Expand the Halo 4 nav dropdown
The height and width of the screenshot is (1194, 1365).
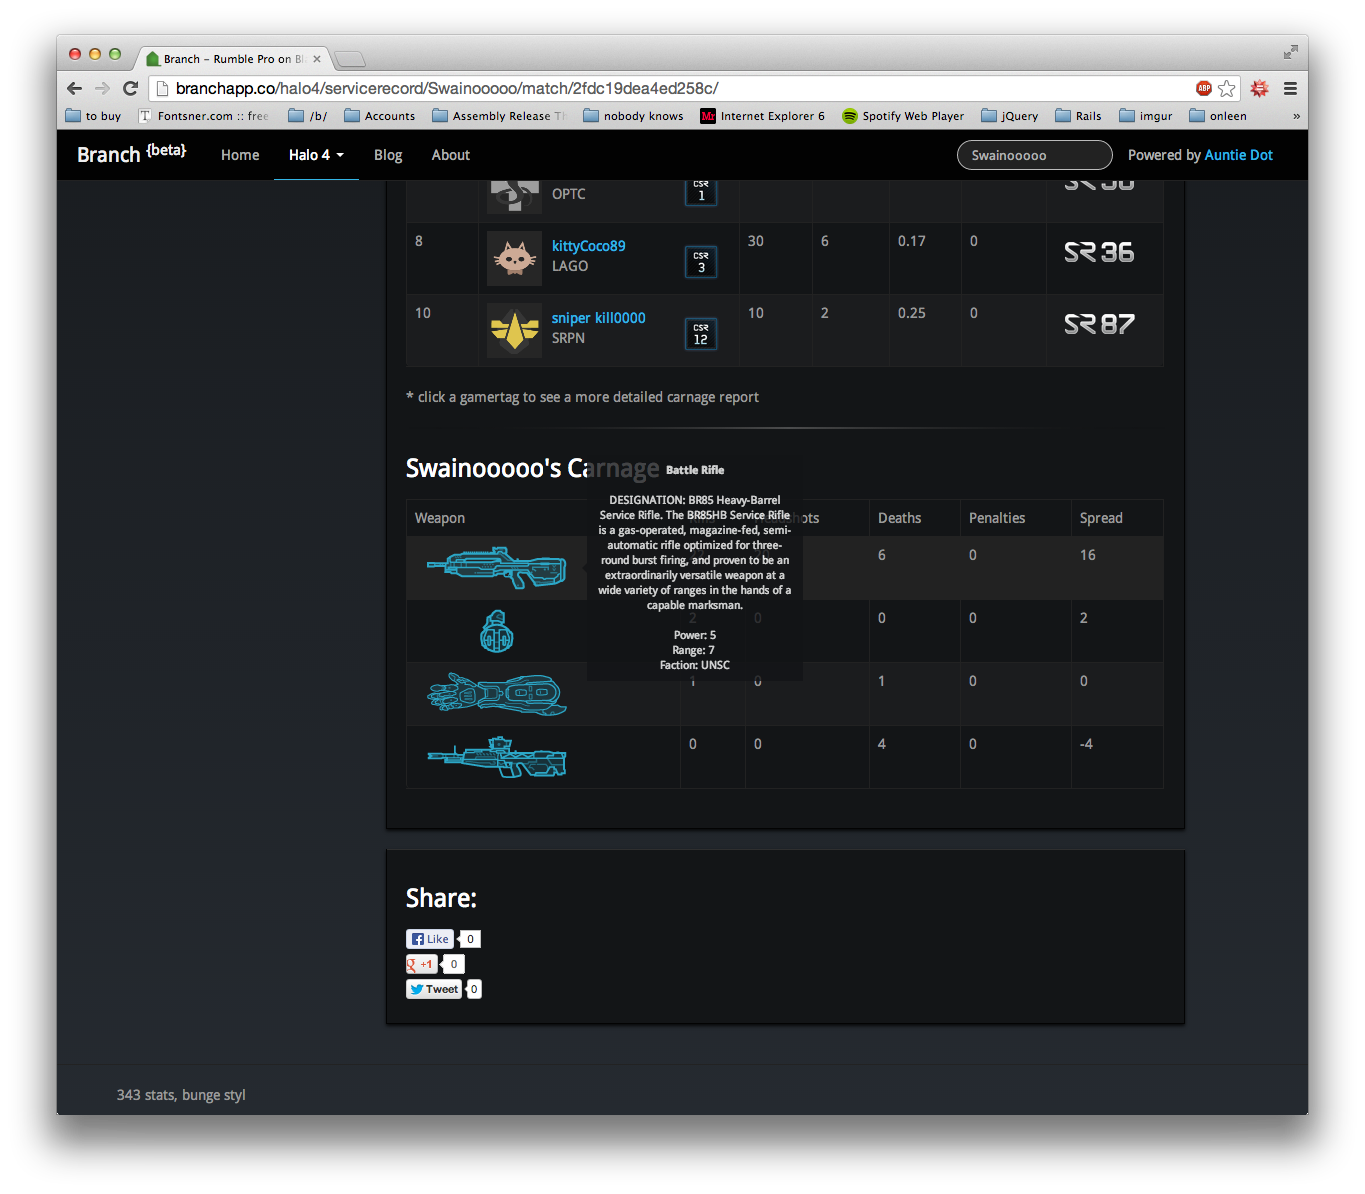click(316, 155)
